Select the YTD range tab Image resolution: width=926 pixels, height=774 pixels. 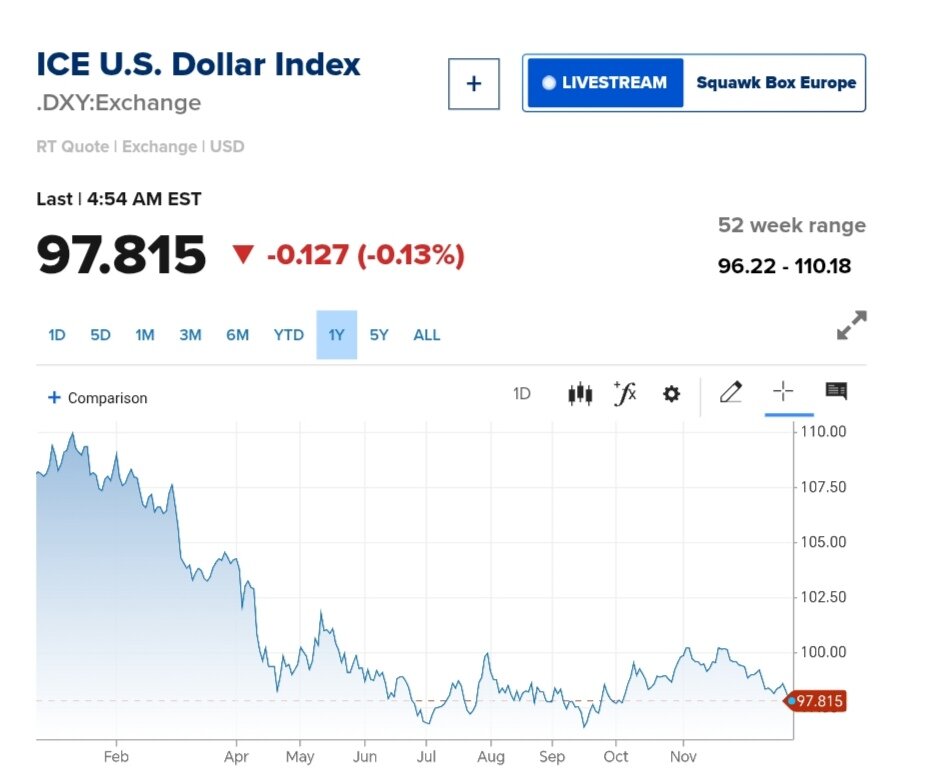(288, 335)
